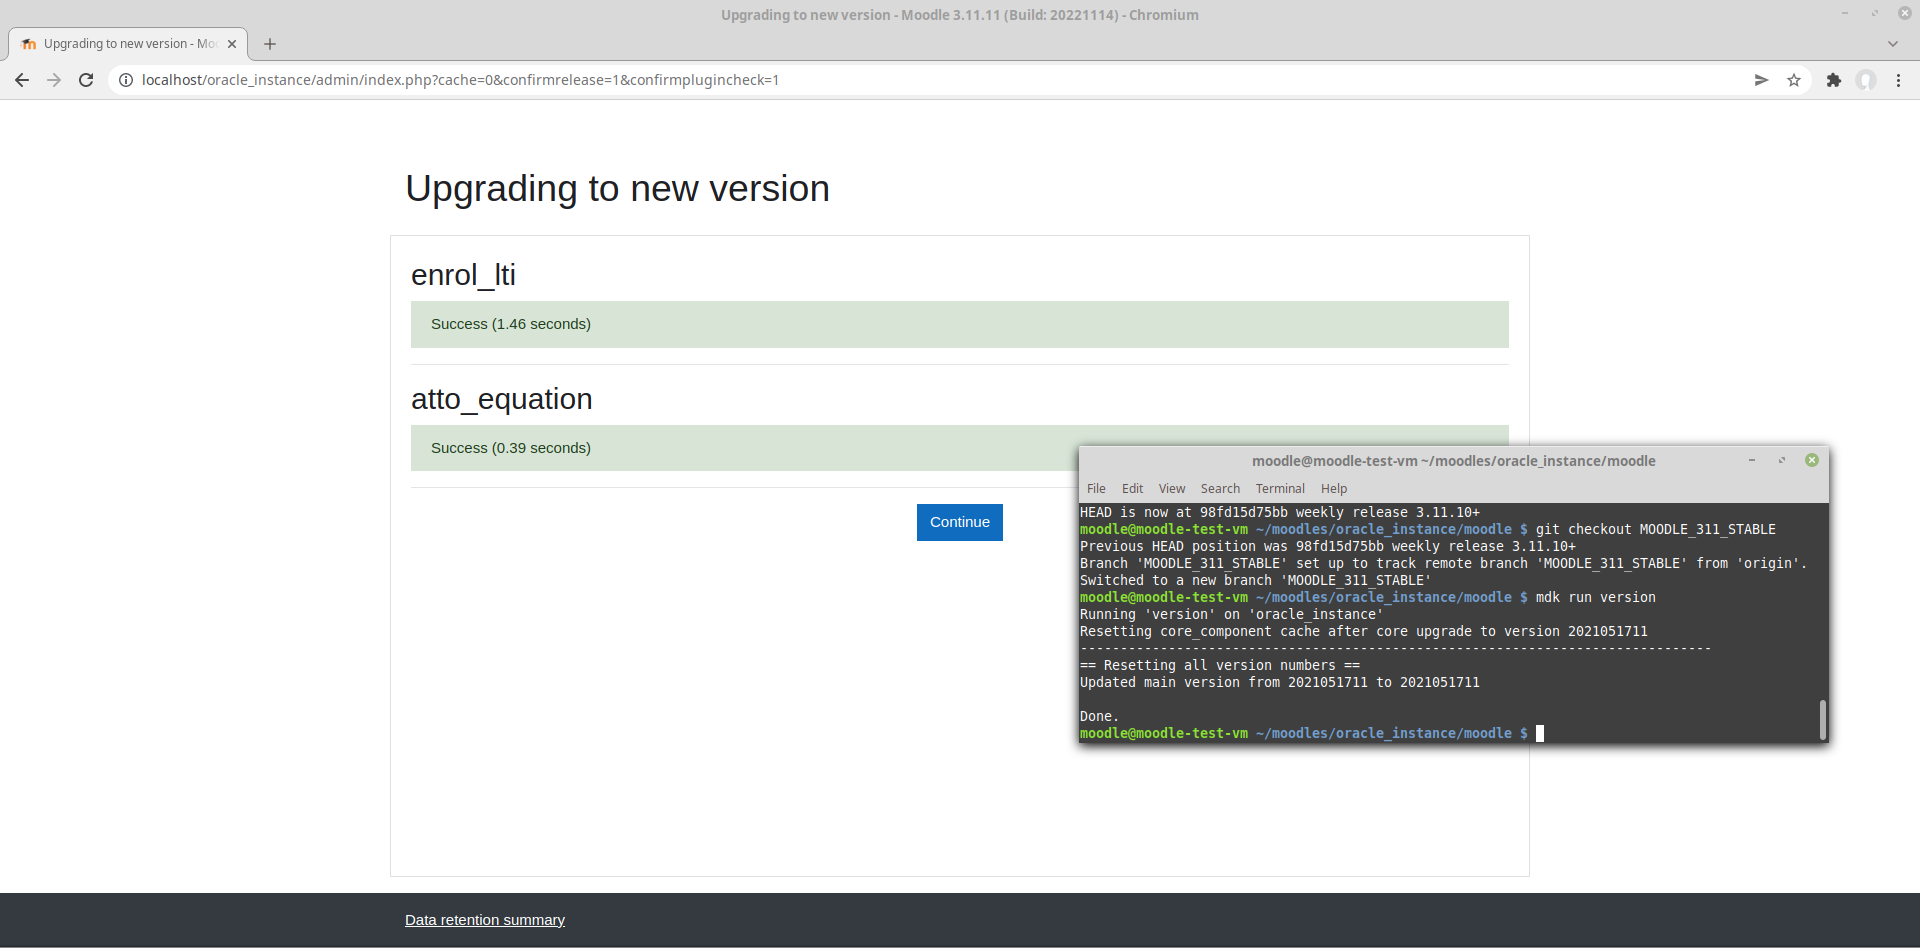This screenshot has width=1920, height=948.
Task: Open tab search dropdown chevron
Action: click(1893, 44)
